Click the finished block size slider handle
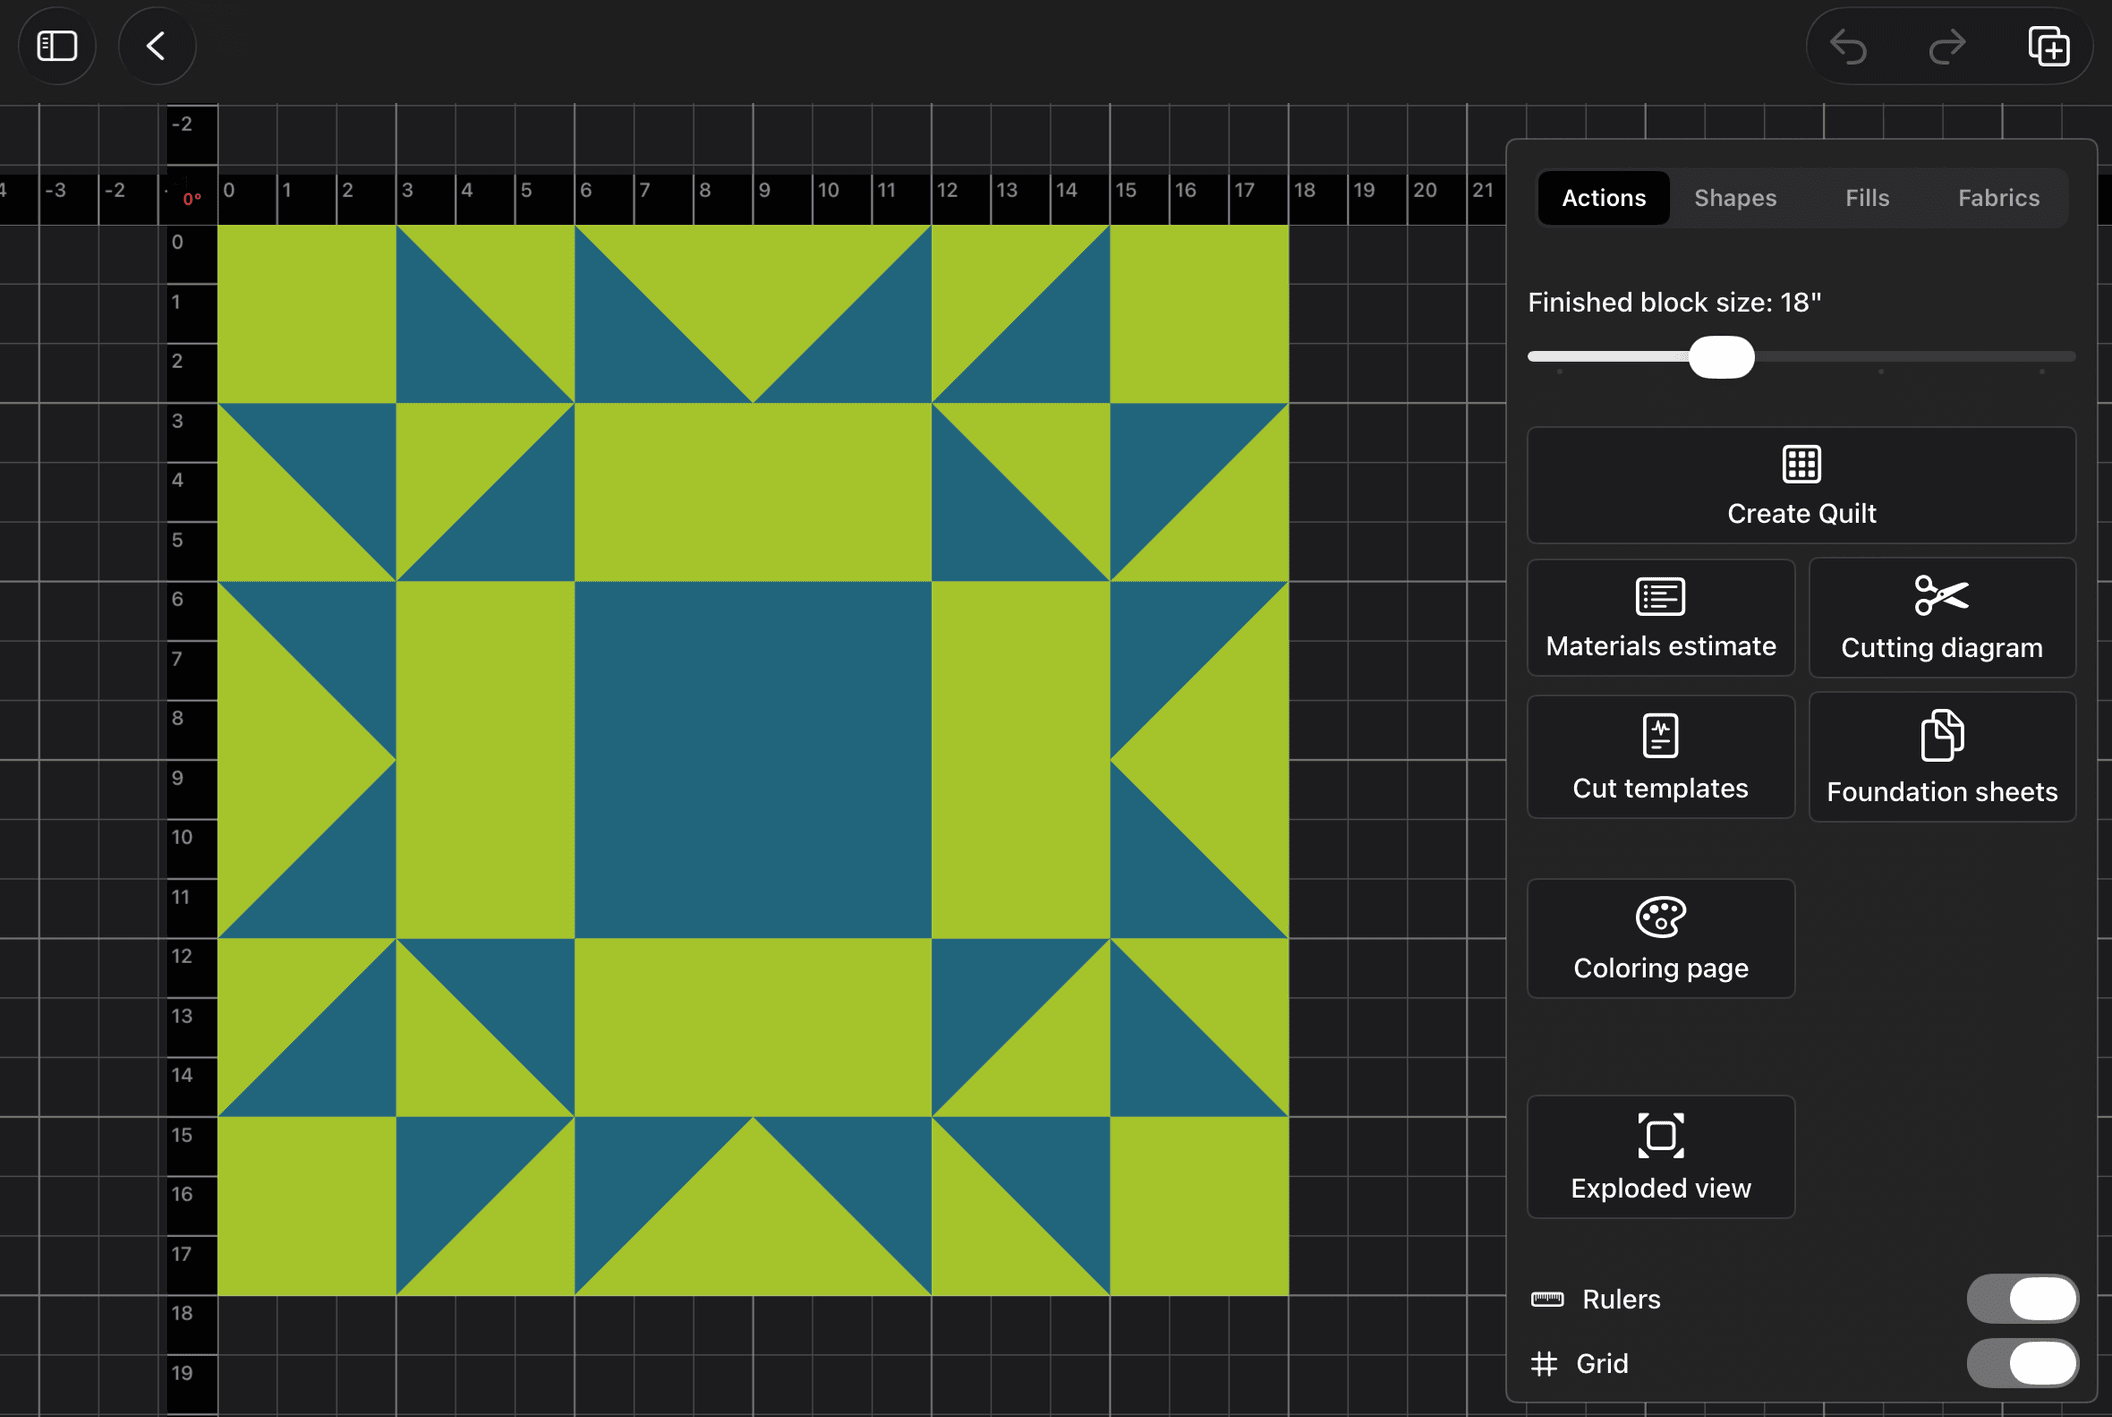Image resolution: width=2112 pixels, height=1417 pixels. coord(1721,357)
